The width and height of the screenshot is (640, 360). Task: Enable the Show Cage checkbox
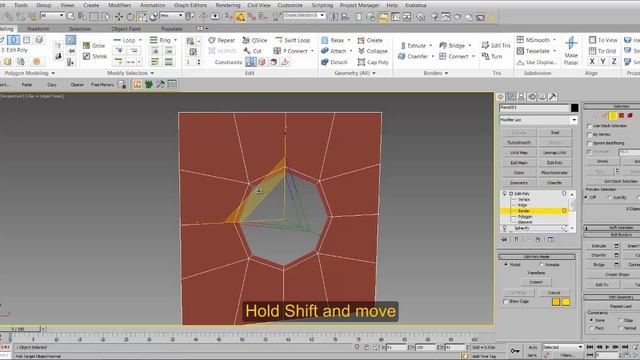506,302
